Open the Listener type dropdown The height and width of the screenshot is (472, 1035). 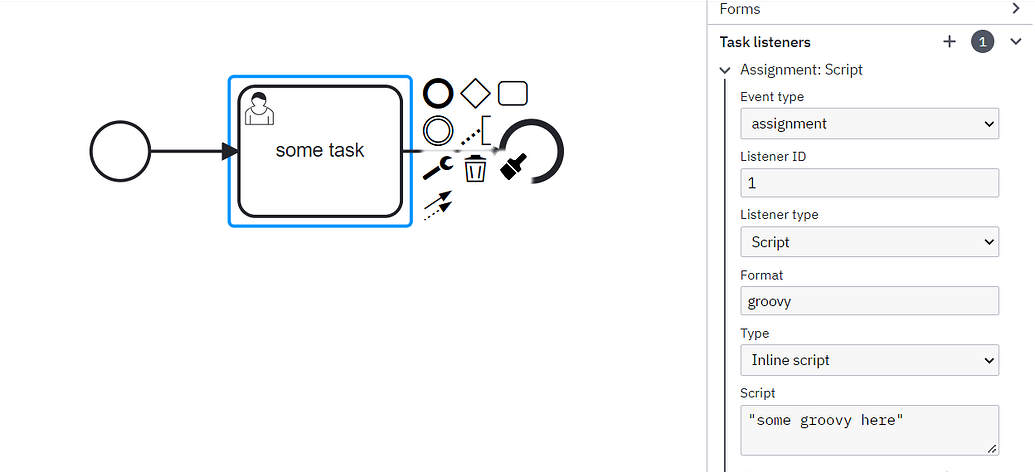click(x=869, y=242)
